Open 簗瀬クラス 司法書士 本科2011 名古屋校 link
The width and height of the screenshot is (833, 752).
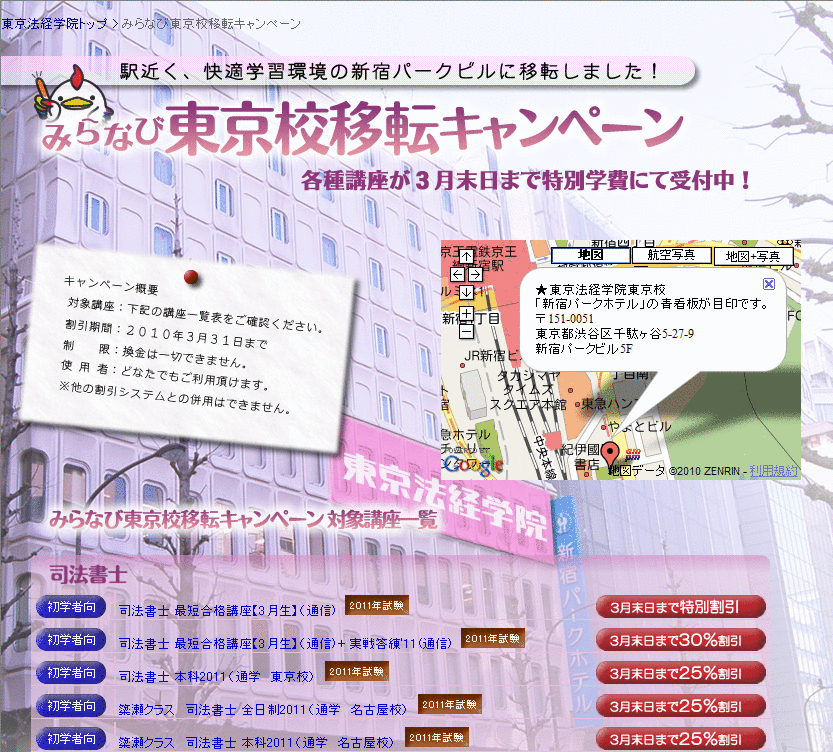(256, 742)
